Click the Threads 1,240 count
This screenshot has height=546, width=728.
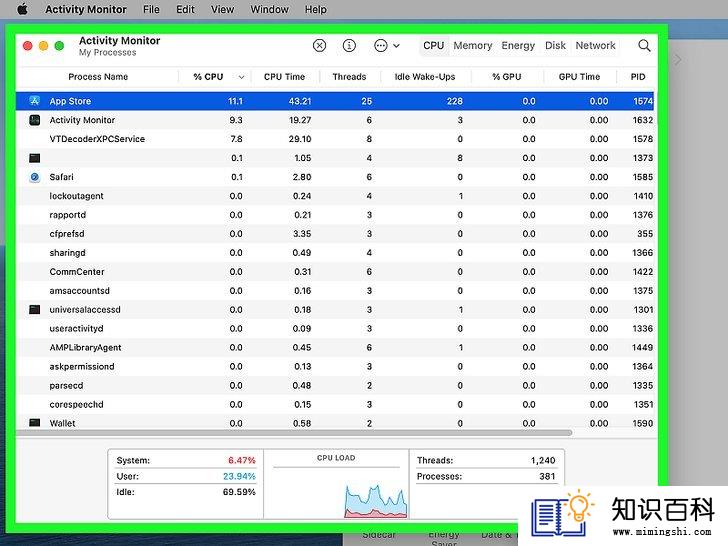pos(543,460)
